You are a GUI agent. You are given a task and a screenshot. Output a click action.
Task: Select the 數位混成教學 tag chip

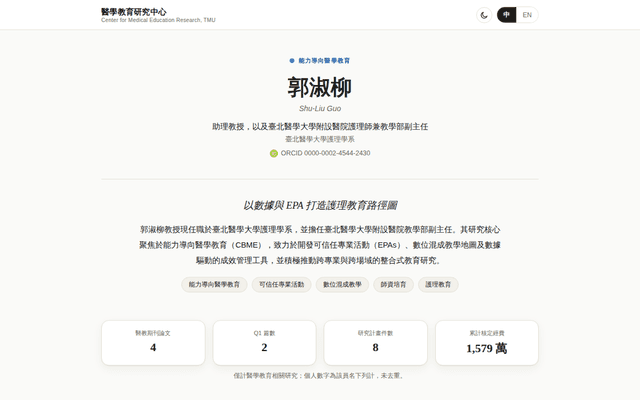[x=342, y=284]
